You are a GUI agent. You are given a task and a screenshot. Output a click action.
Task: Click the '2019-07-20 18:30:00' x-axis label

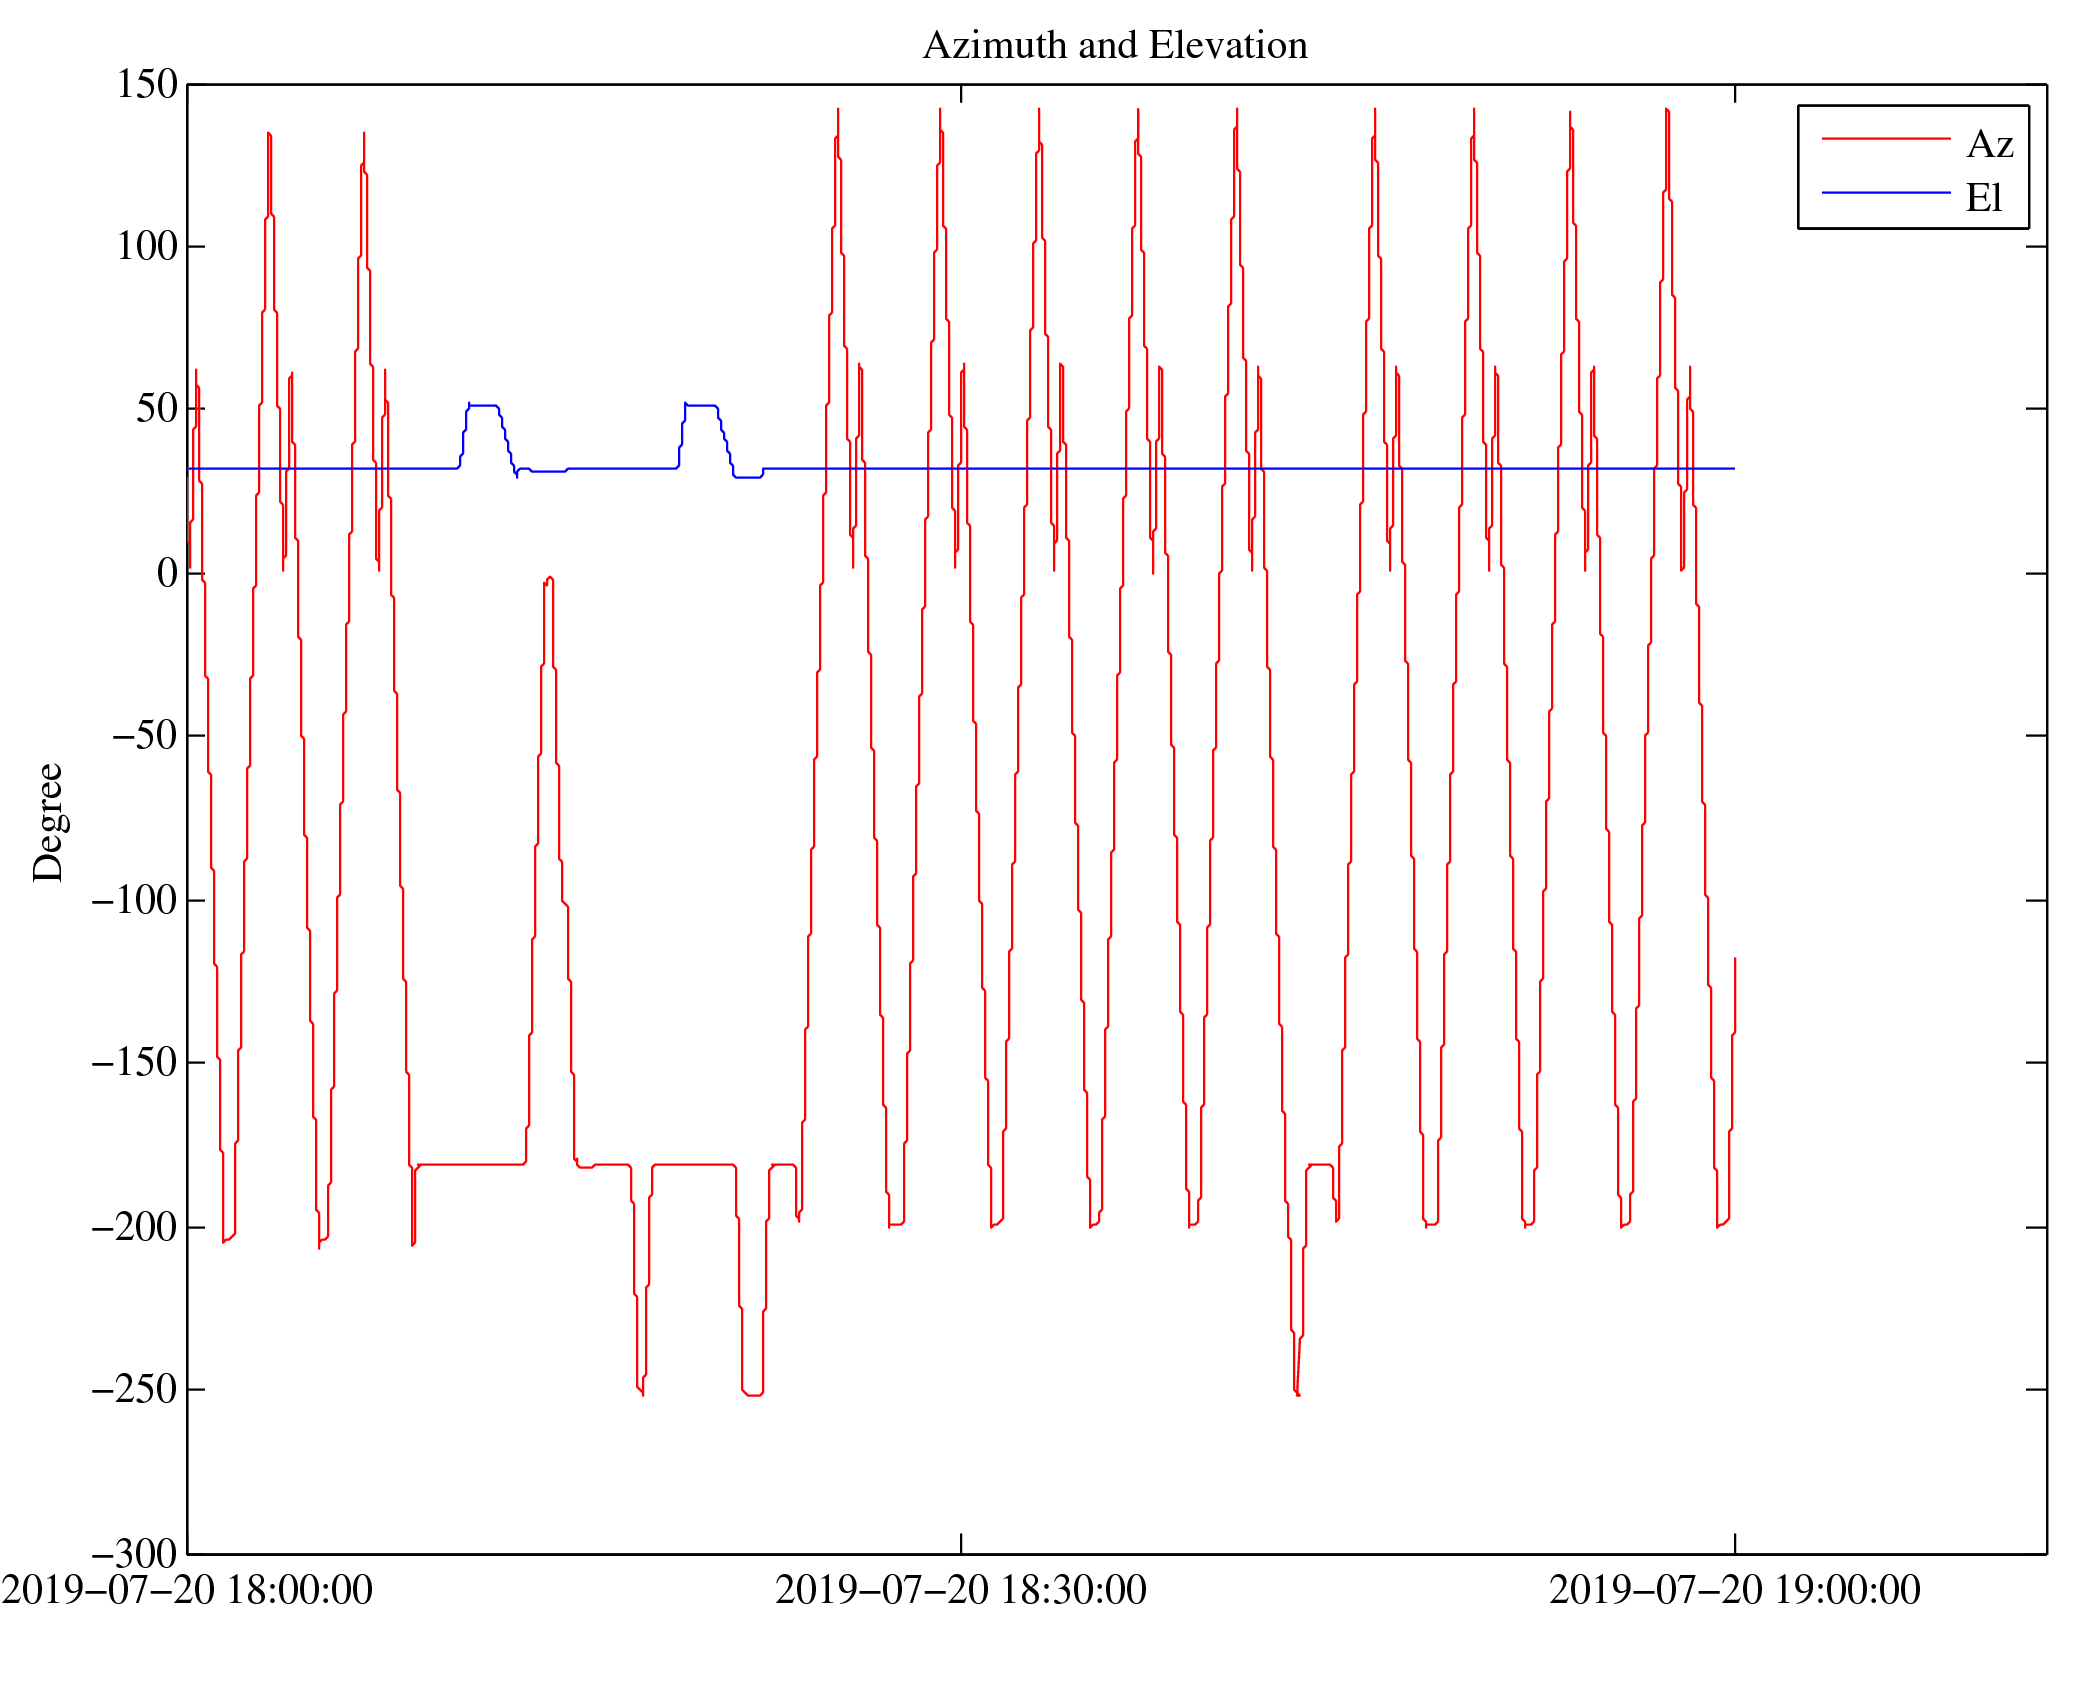click(x=960, y=1591)
